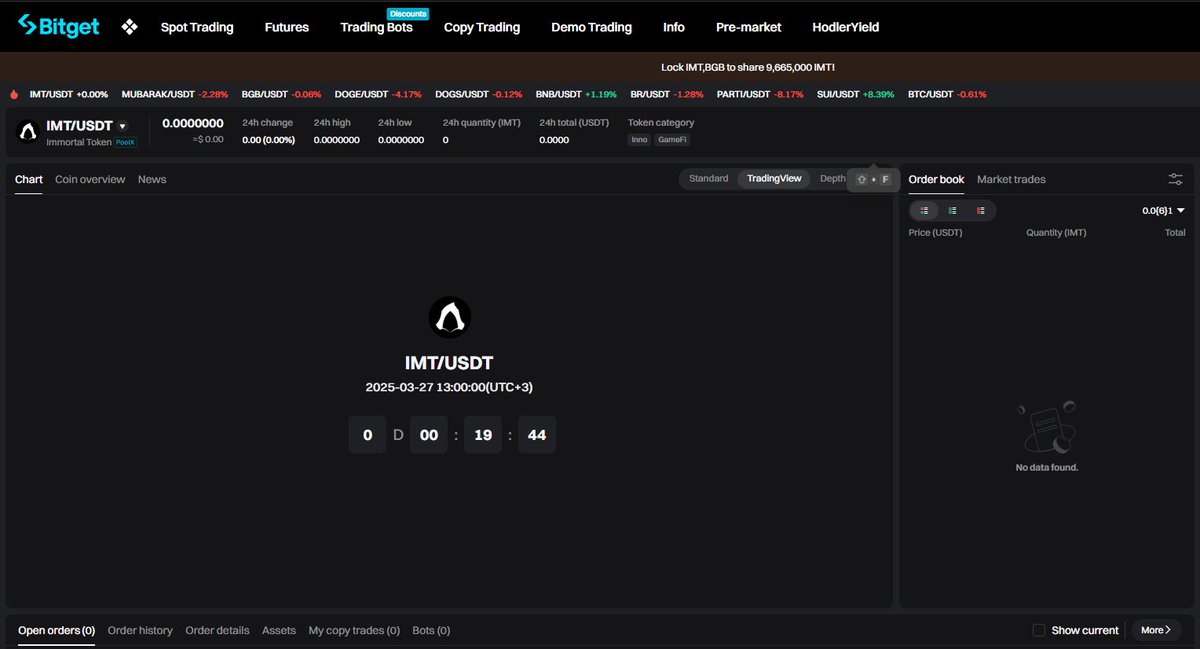Click PARTI/USDT ticker
The image size is (1200, 649).
(760, 94)
